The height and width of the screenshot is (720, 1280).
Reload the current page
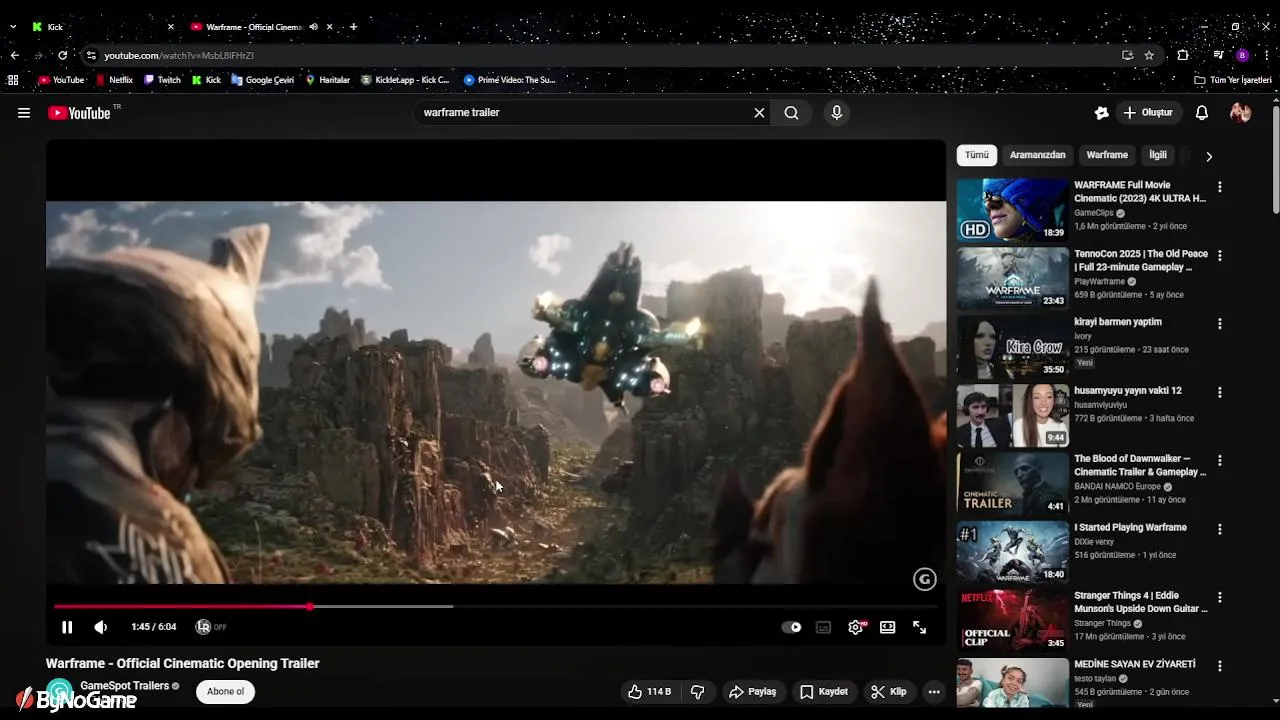(63, 55)
